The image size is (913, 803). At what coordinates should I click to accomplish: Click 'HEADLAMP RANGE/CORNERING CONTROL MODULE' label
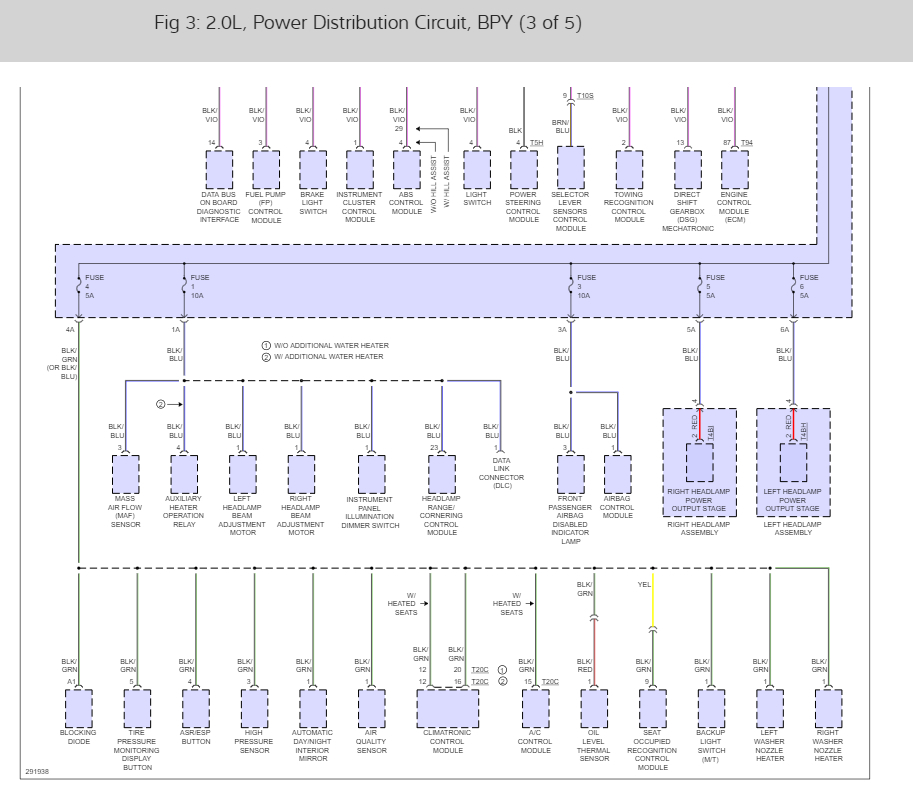click(x=441, y=516)
